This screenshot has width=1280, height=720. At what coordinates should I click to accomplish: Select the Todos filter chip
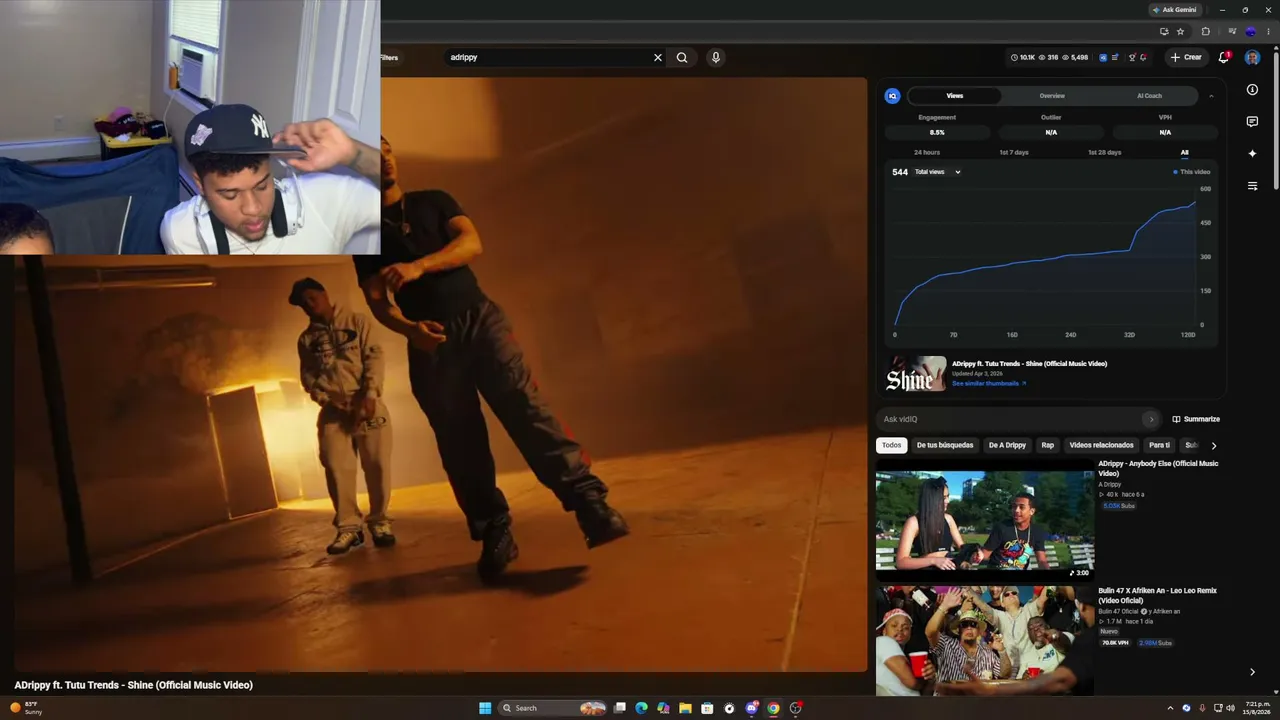tap(891, 445)
